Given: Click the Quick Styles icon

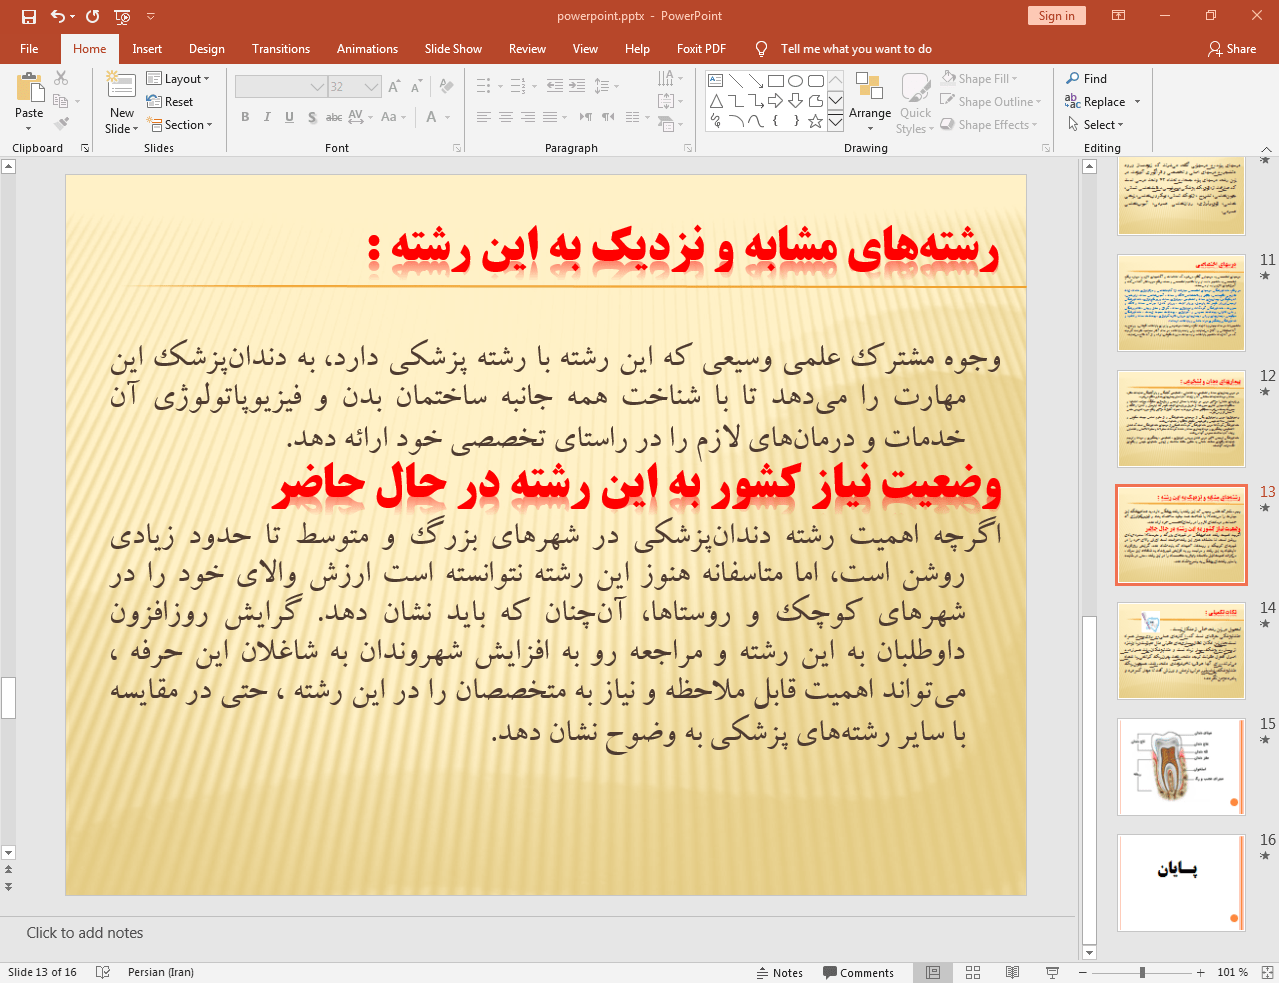Looking at the screenshot, I should click(x=915, y=103).
